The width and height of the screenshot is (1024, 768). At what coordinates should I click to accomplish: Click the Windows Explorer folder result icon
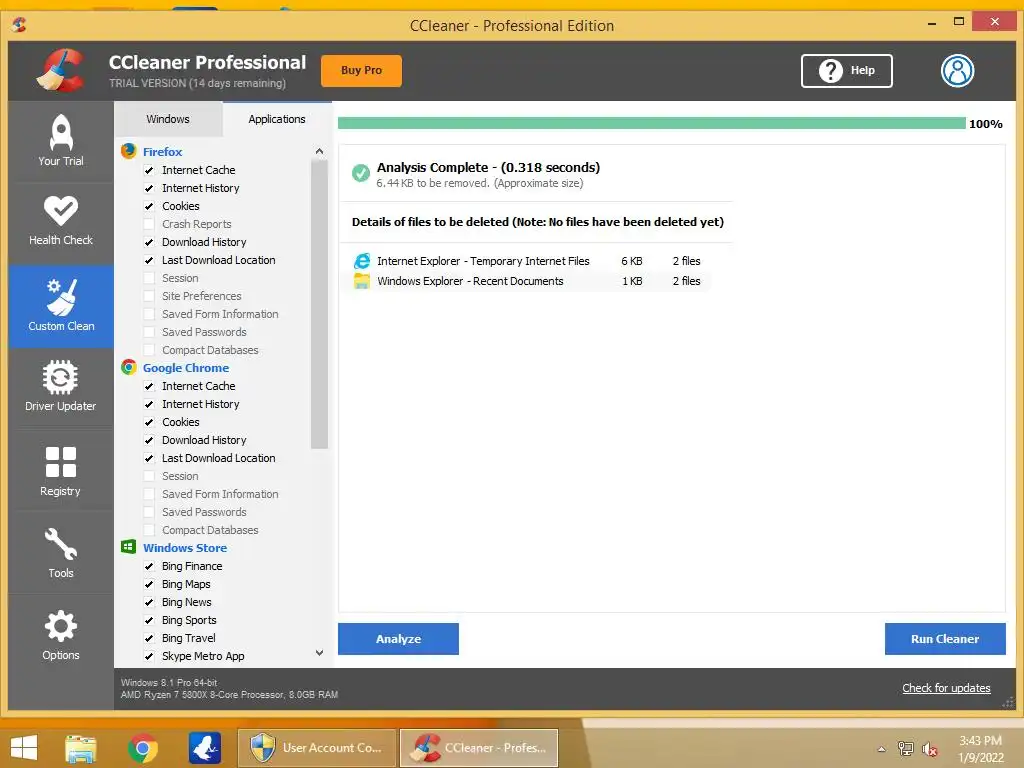(x=362, y=281)
